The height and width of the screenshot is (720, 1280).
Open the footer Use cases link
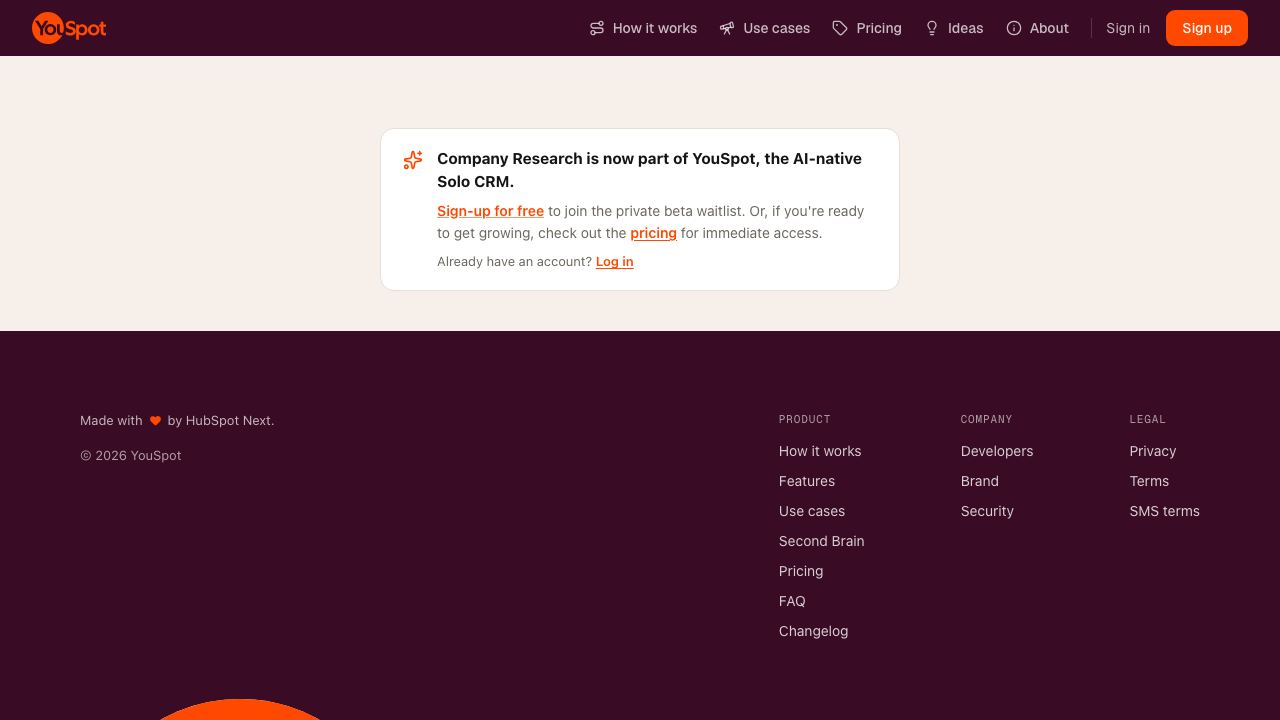(812, 511)
